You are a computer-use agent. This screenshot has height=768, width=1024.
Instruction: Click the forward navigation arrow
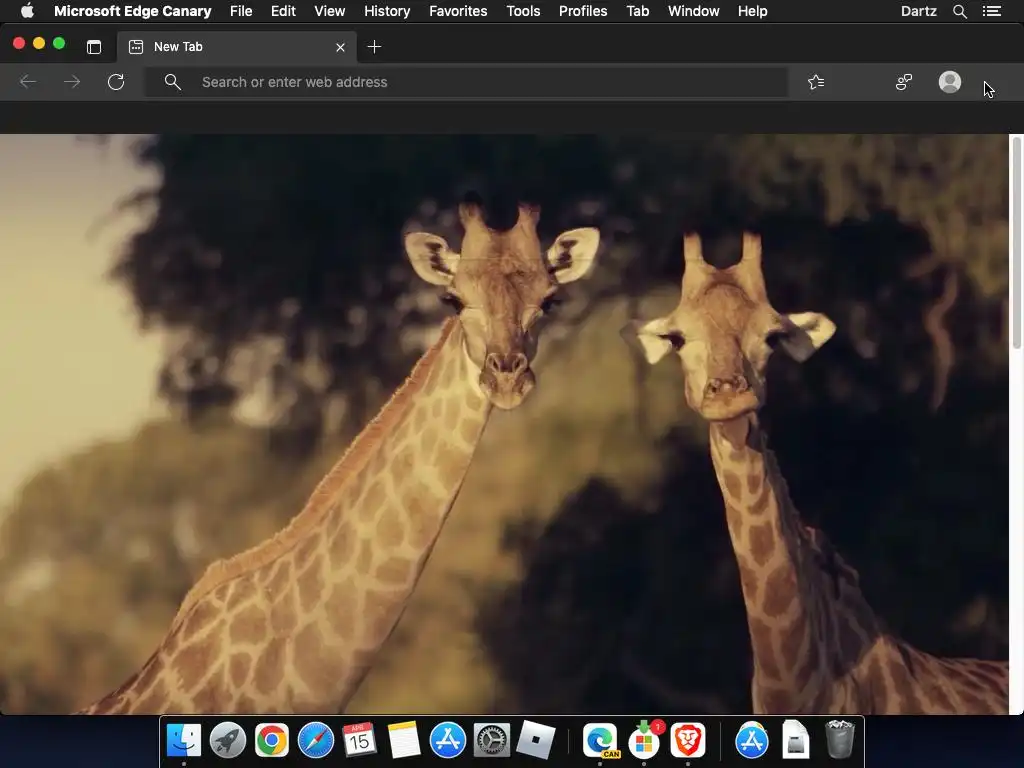[72, 82]
